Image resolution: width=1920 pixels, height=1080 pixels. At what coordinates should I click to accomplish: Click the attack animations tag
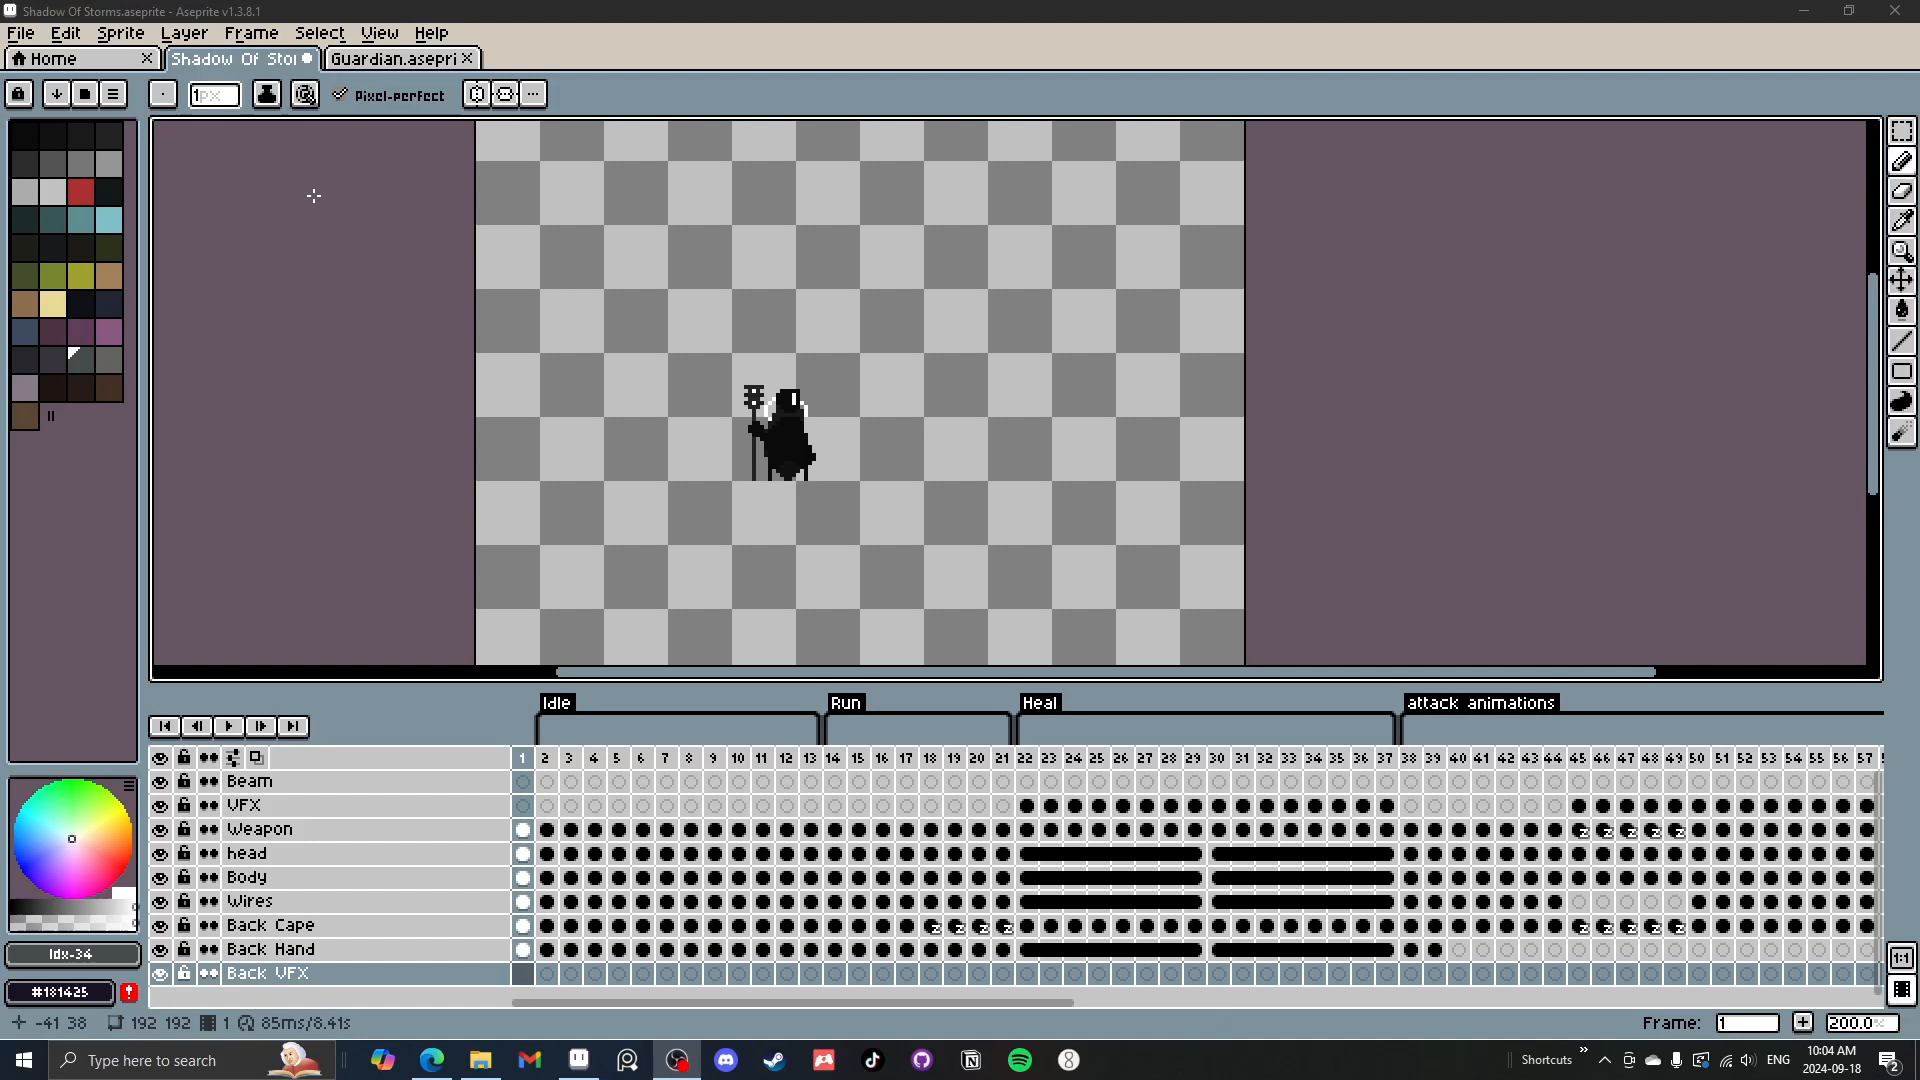tap(1481, 703)
